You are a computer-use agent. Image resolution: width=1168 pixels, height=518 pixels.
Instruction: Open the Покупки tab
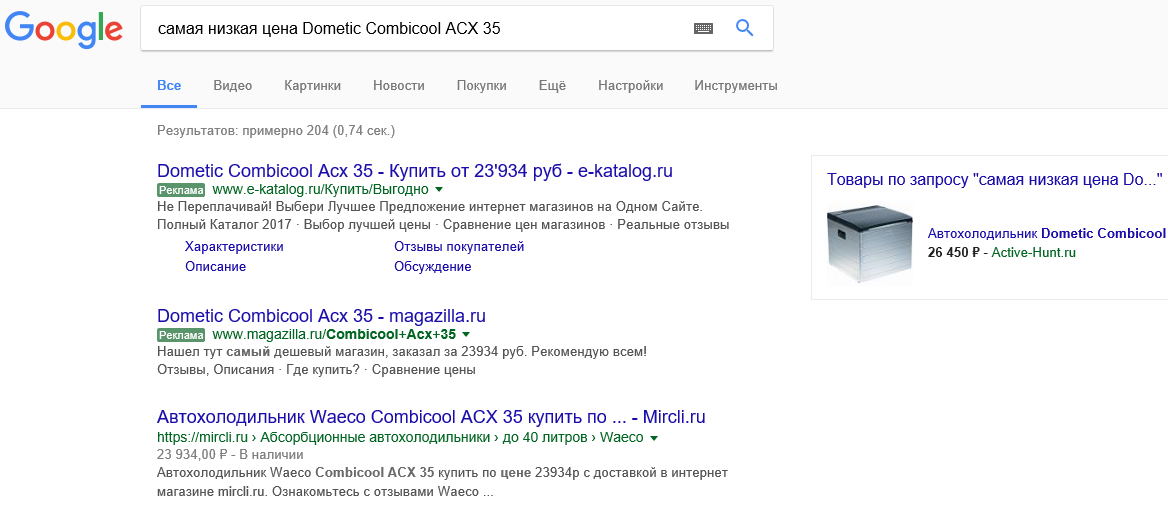481,86
